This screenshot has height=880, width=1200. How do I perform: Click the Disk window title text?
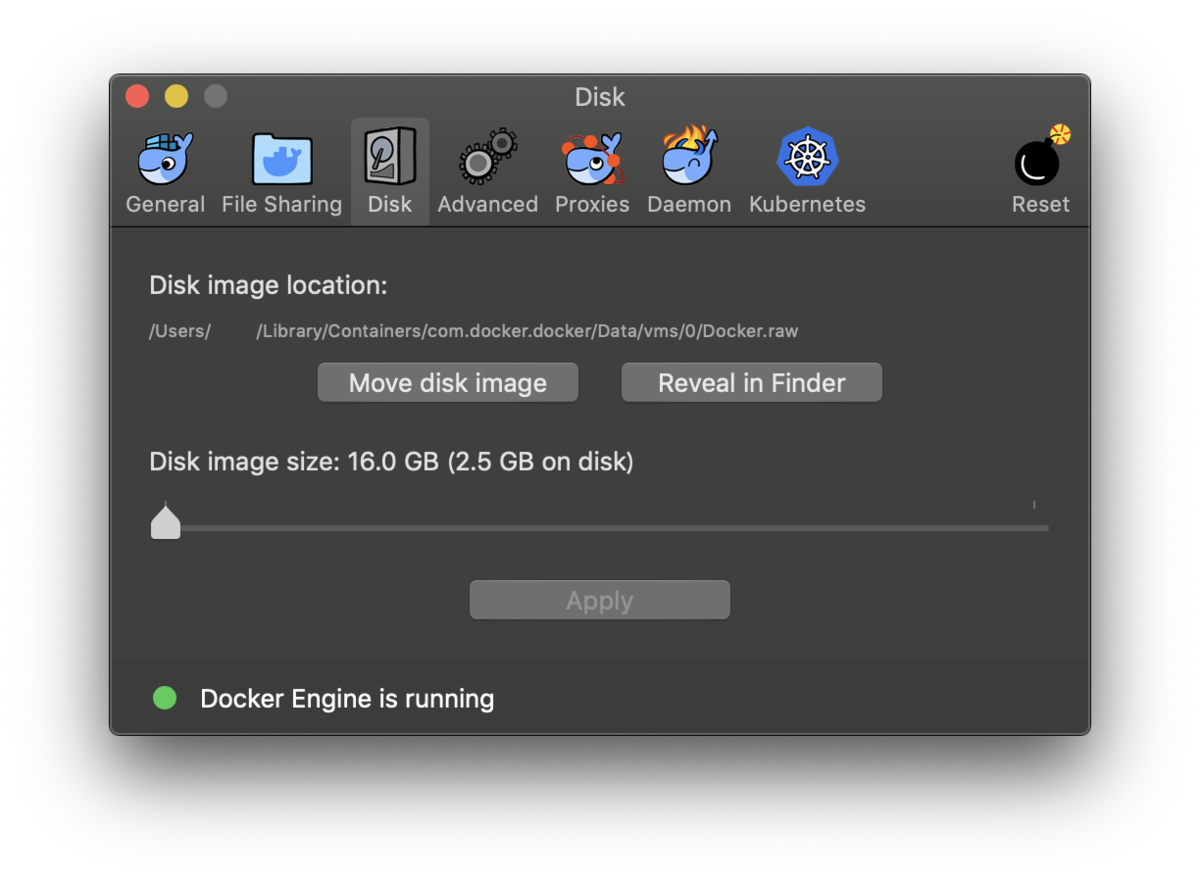(600, 97)
